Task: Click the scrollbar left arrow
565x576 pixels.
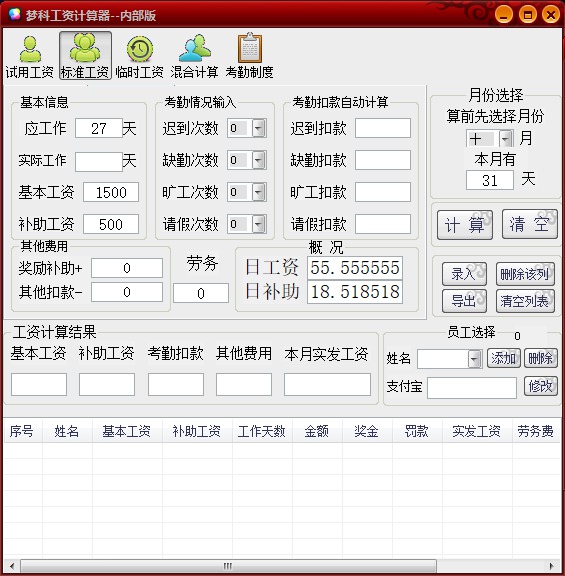Action: (x=12, y=565)
